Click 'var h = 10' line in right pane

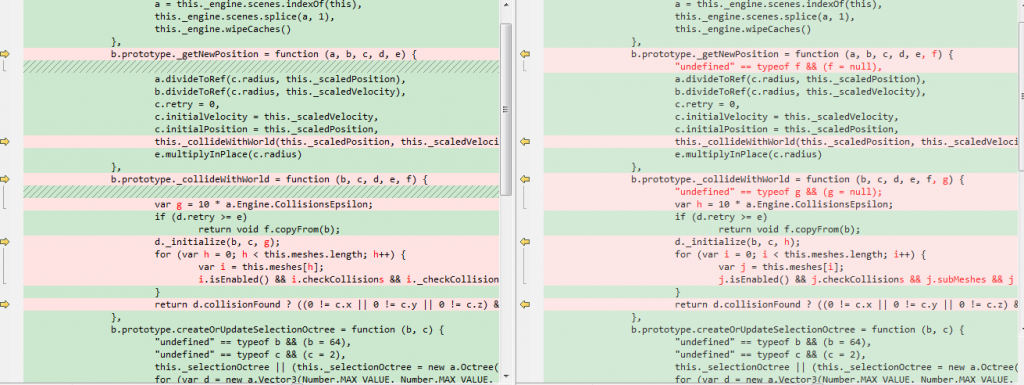(784, 204)
